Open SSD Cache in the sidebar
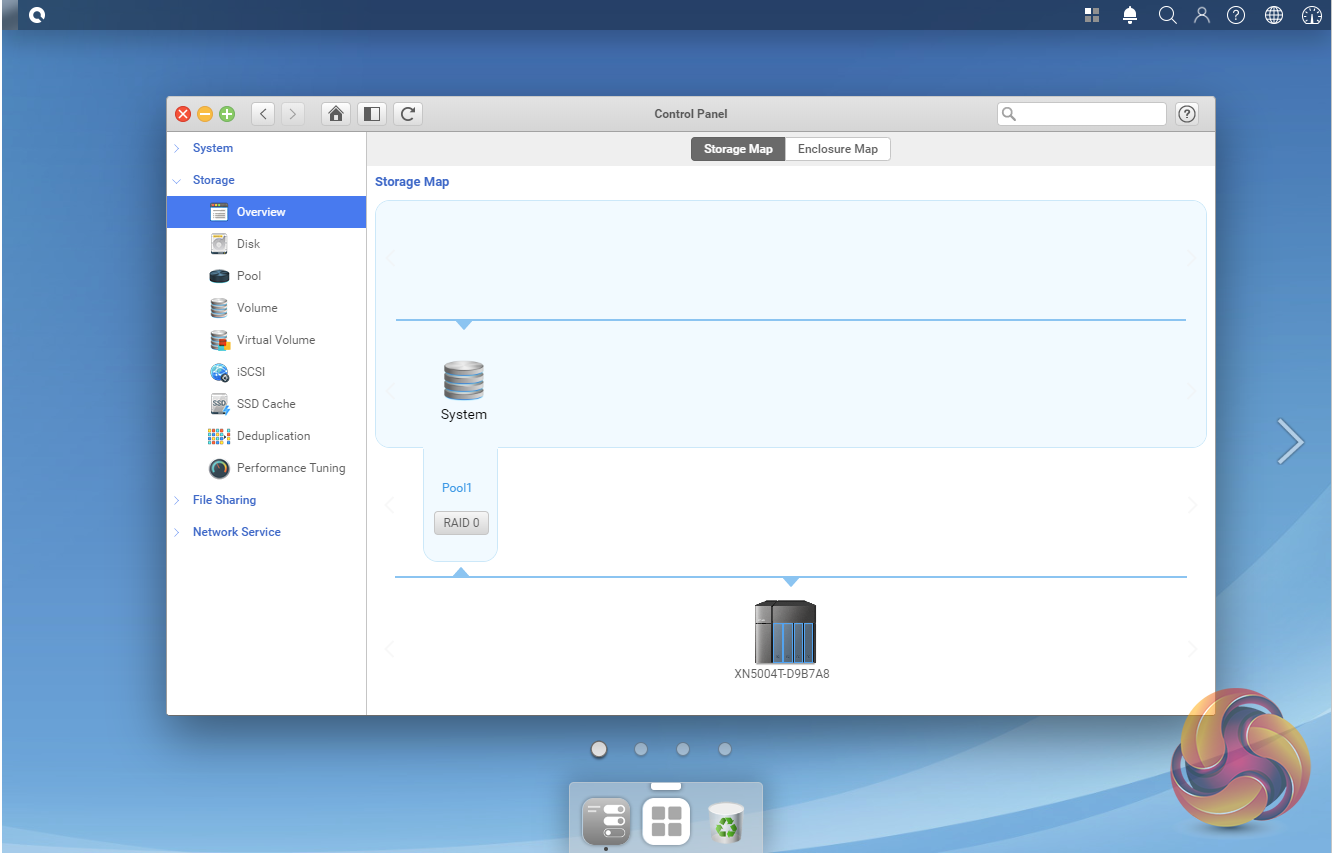The image size is (1334, 854). pyautogui.click(x=266, y=404)
